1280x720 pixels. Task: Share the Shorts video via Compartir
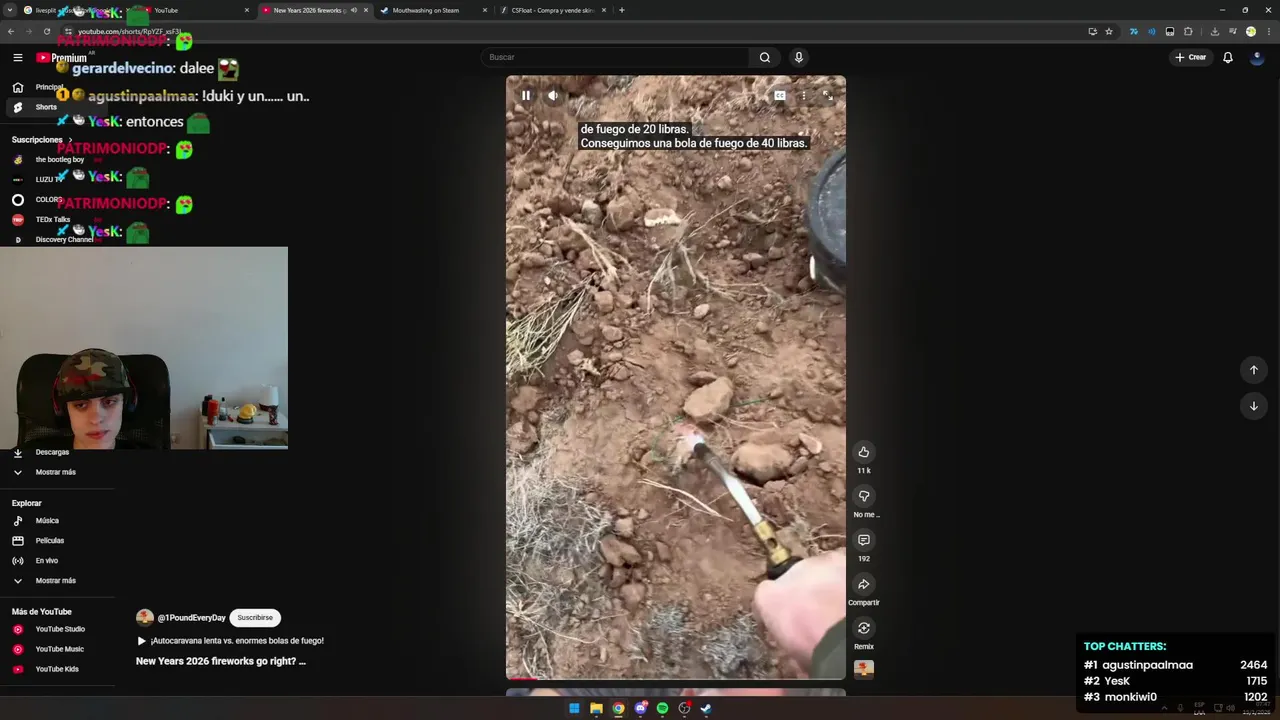coord(864,584)
